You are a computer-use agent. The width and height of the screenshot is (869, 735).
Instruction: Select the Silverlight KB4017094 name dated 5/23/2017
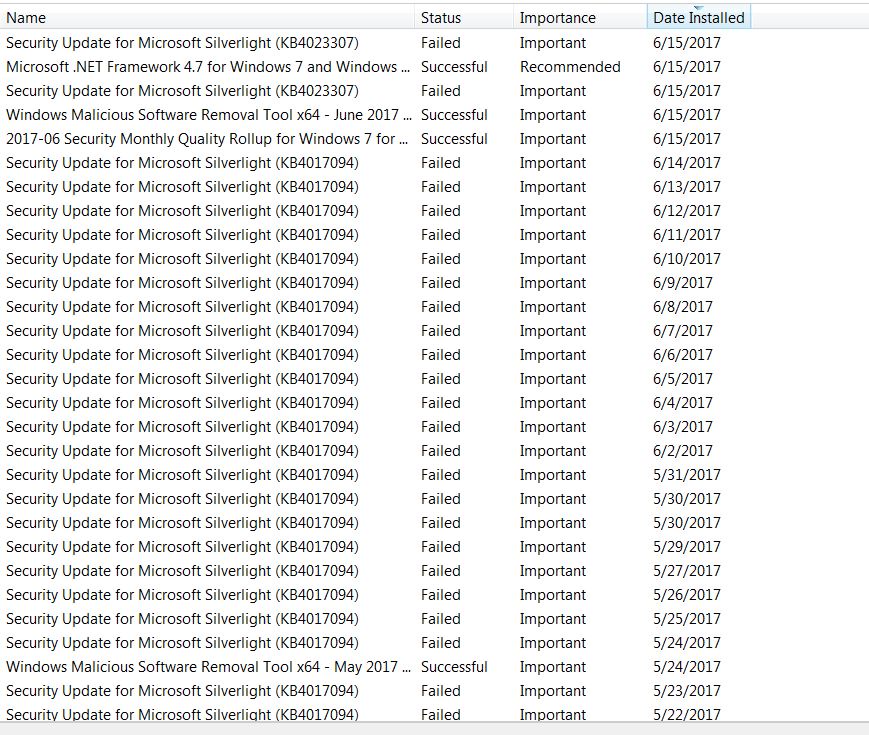coord(182,691)
